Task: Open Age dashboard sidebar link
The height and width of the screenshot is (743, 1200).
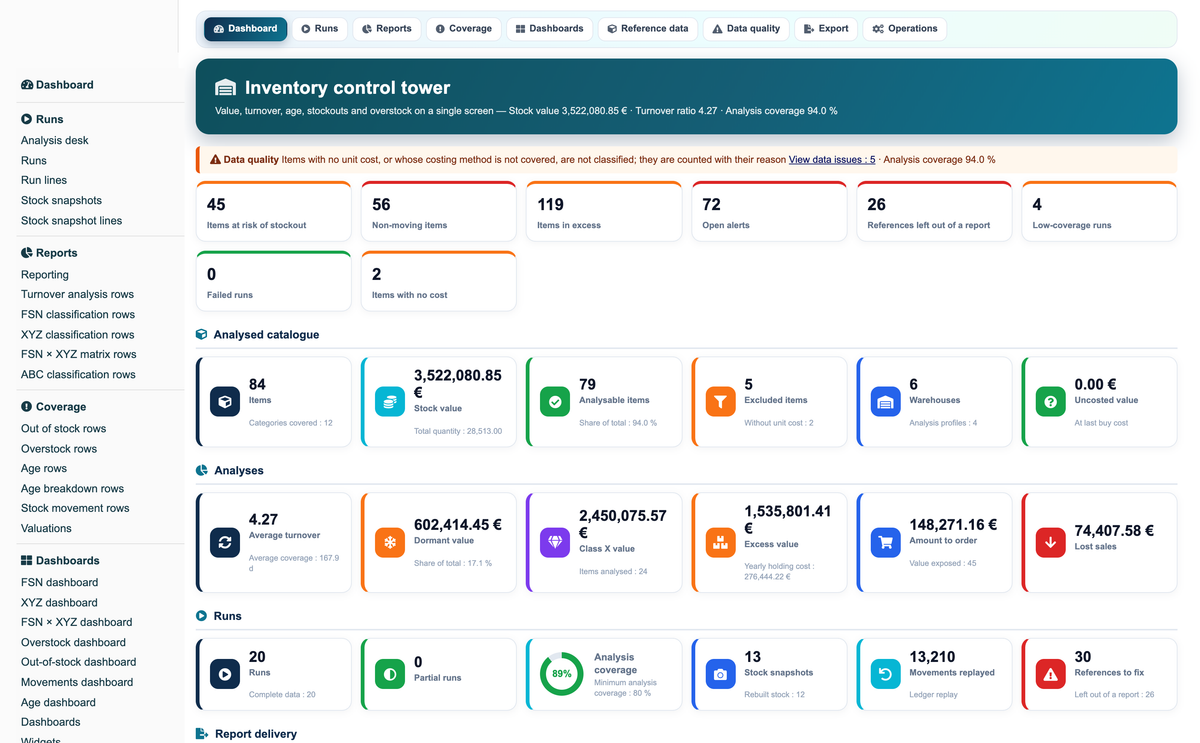Action: click(58, 703)
